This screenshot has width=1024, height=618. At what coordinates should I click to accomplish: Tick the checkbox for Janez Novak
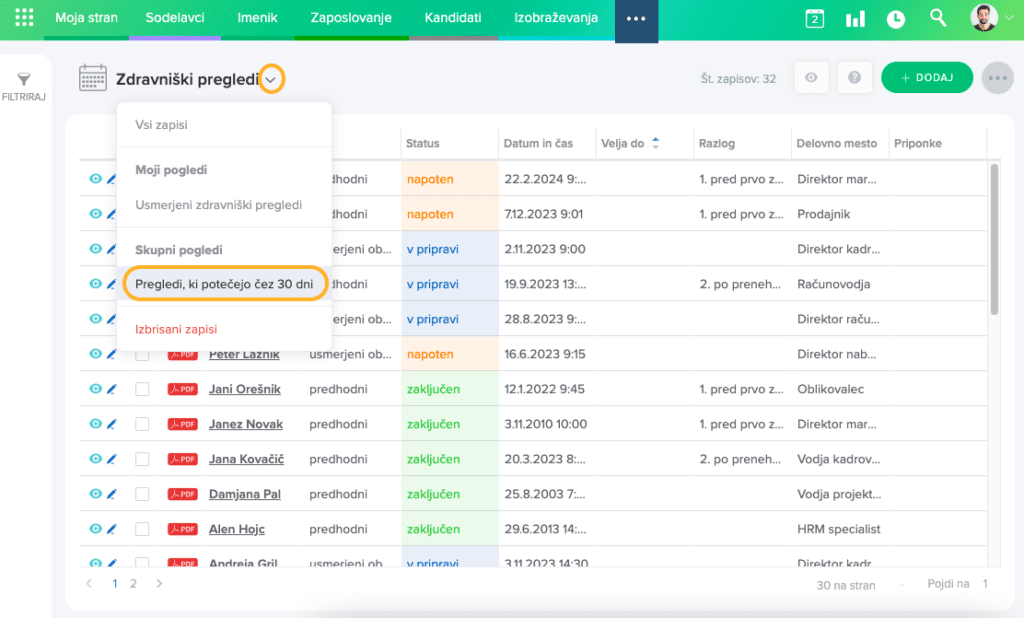tap(142, 424)
